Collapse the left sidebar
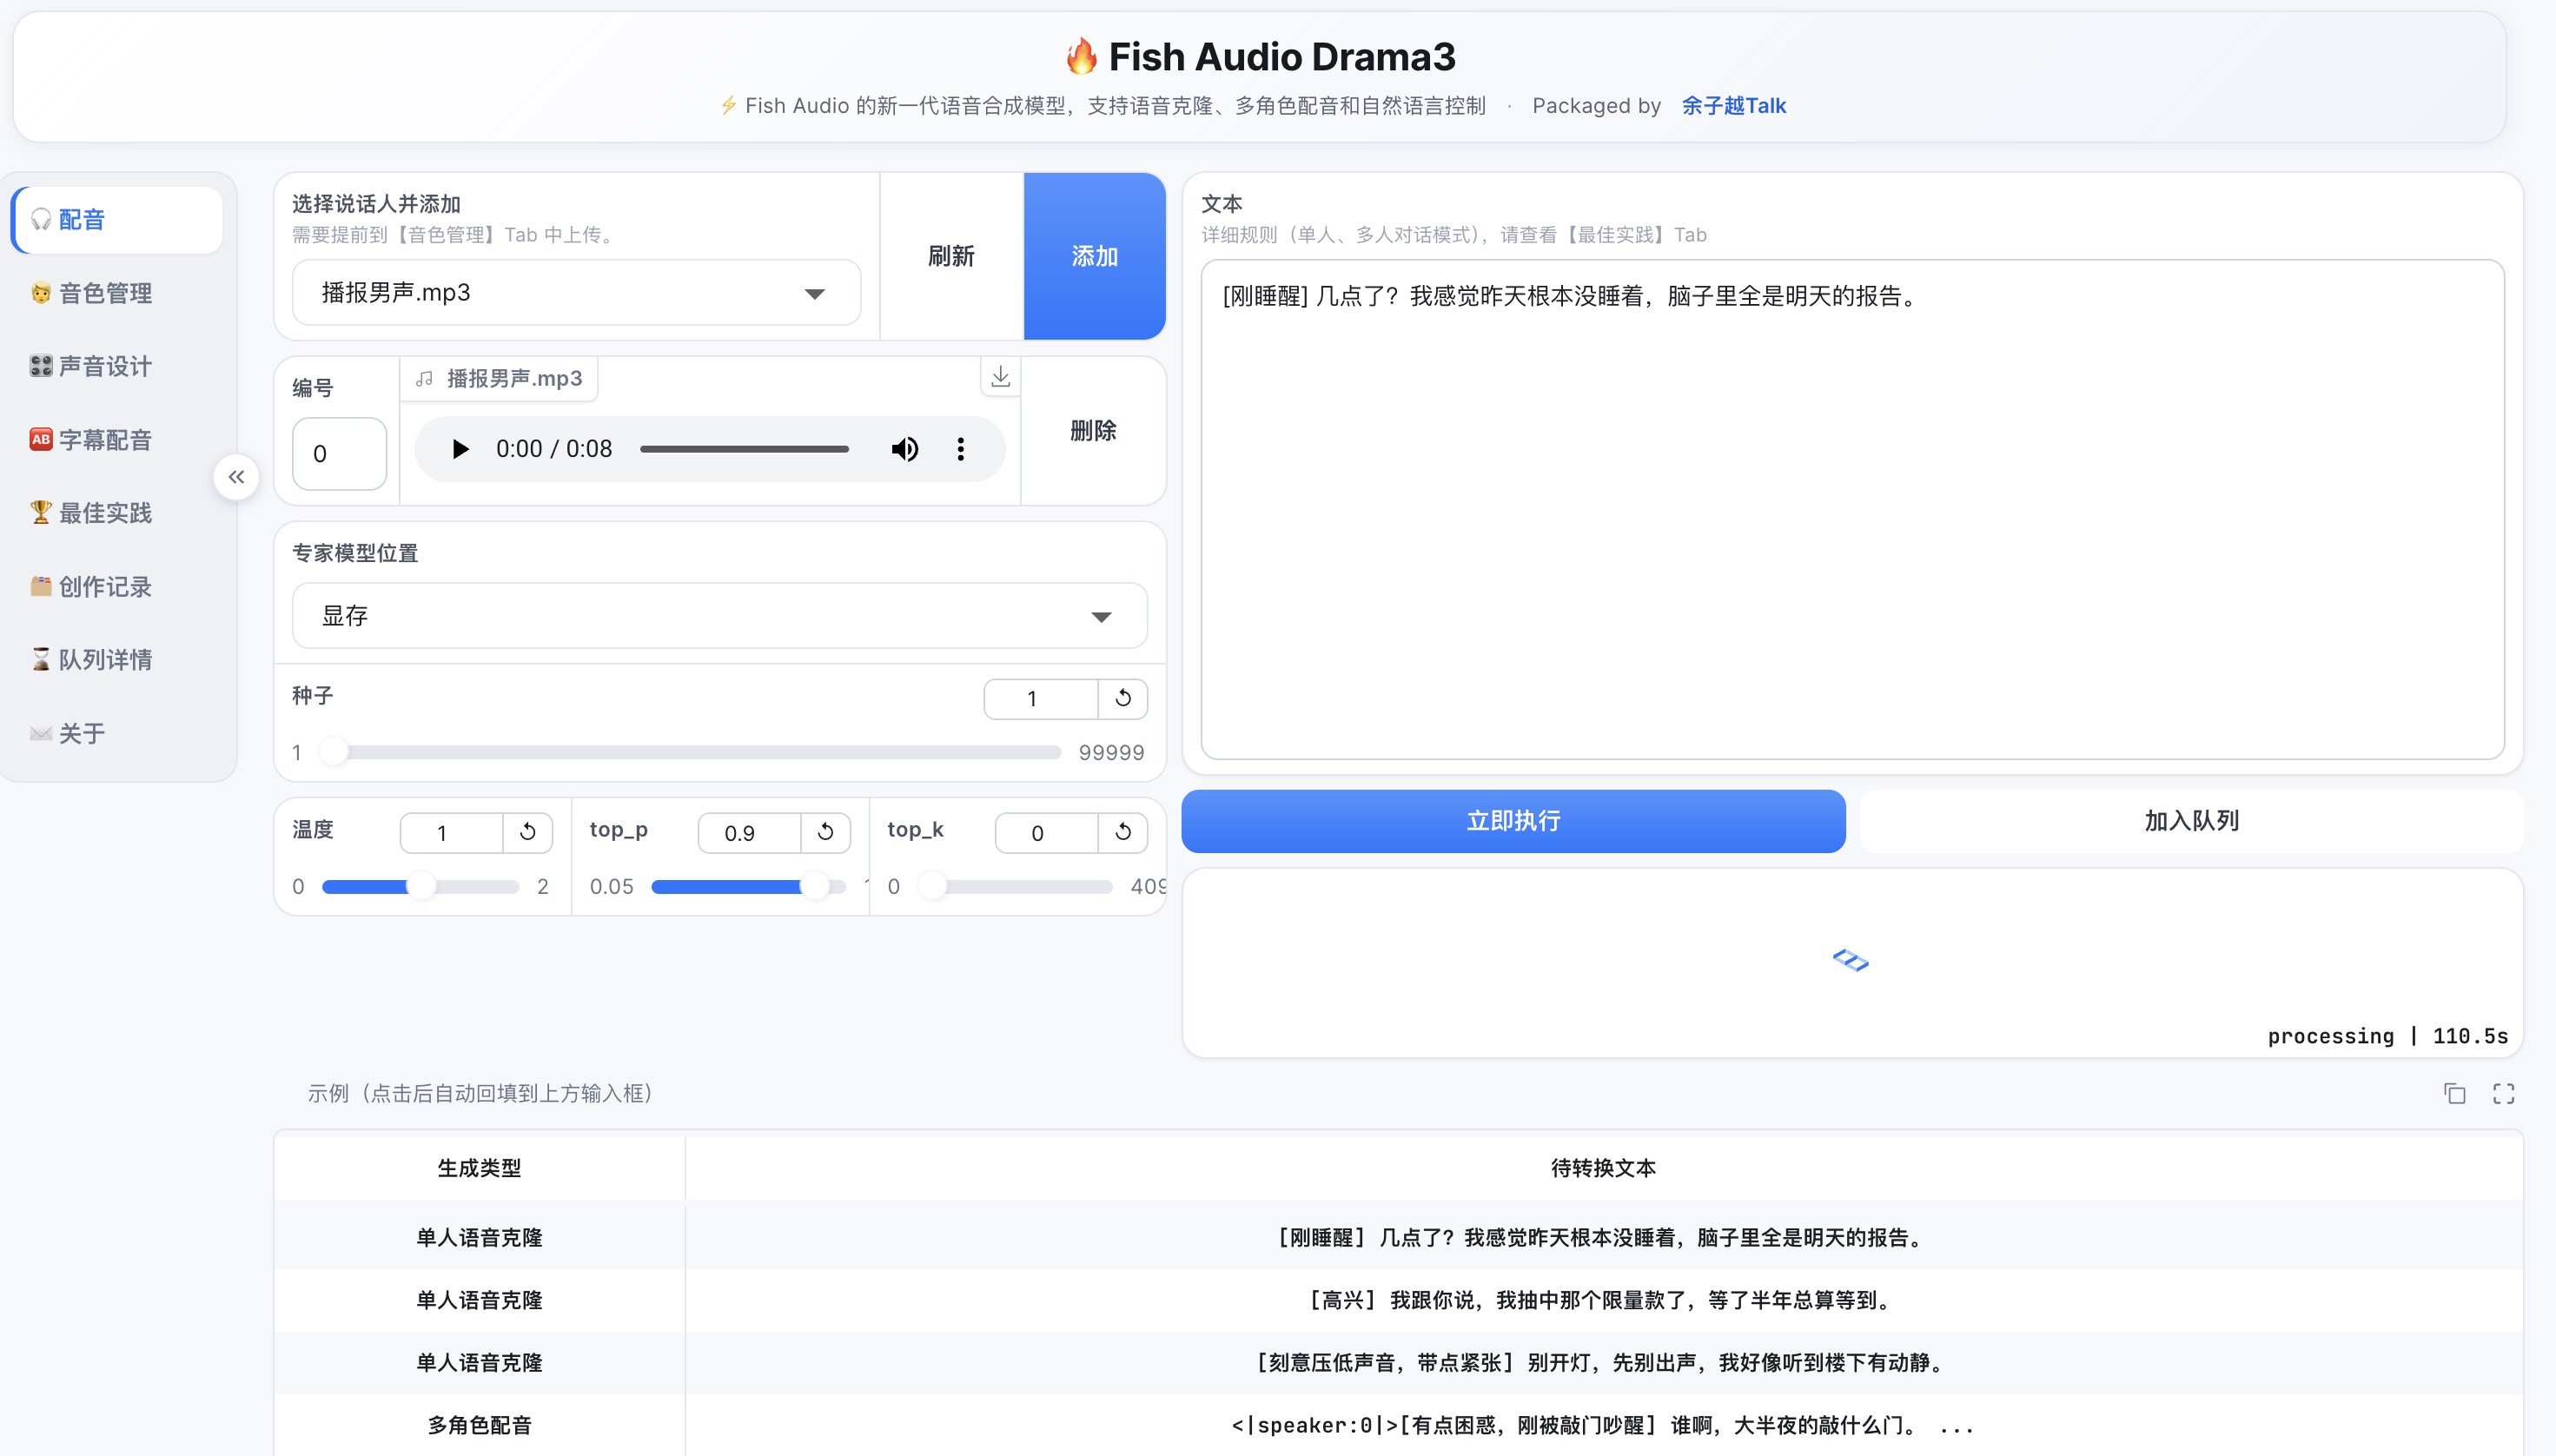 tap(236, 477)
